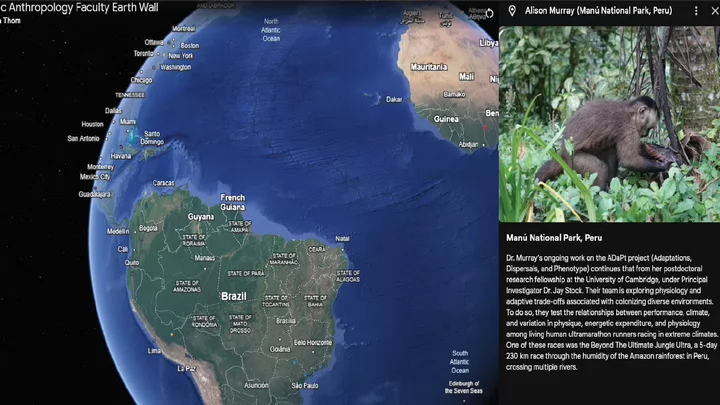Image resolution: width=720 pixels, height=405 pixels.
Task: Click the Mexico City label
Action: pos(95,177)
